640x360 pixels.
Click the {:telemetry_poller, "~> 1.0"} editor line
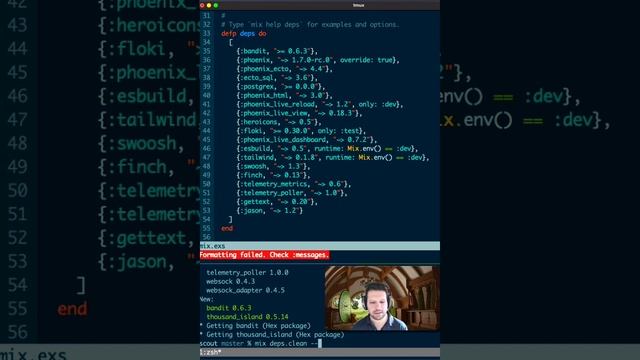(292, 193)
